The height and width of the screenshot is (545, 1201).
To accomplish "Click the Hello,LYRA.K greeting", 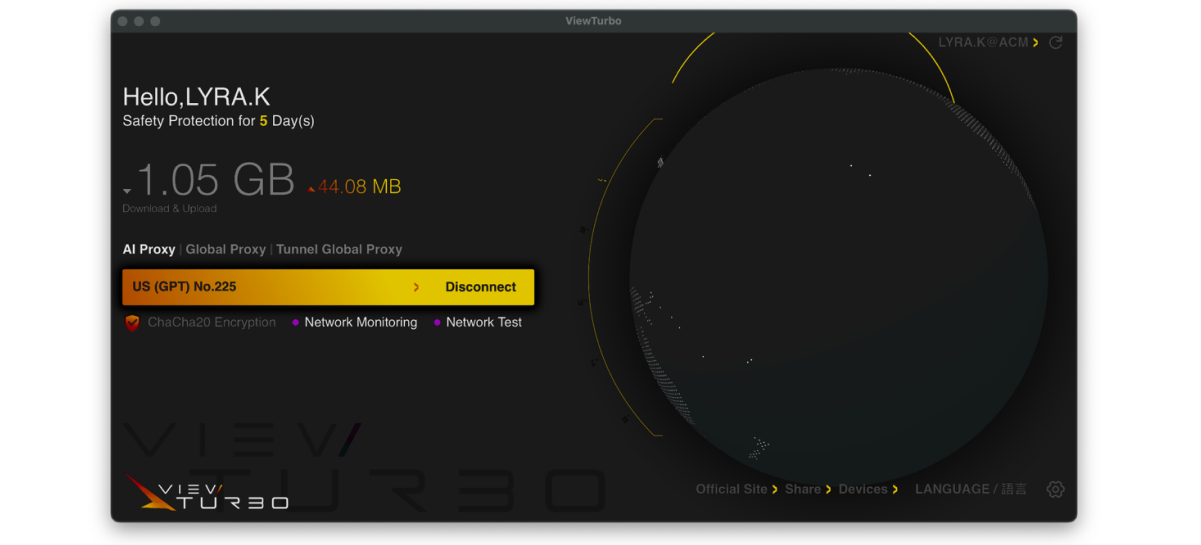I will 196,97.
